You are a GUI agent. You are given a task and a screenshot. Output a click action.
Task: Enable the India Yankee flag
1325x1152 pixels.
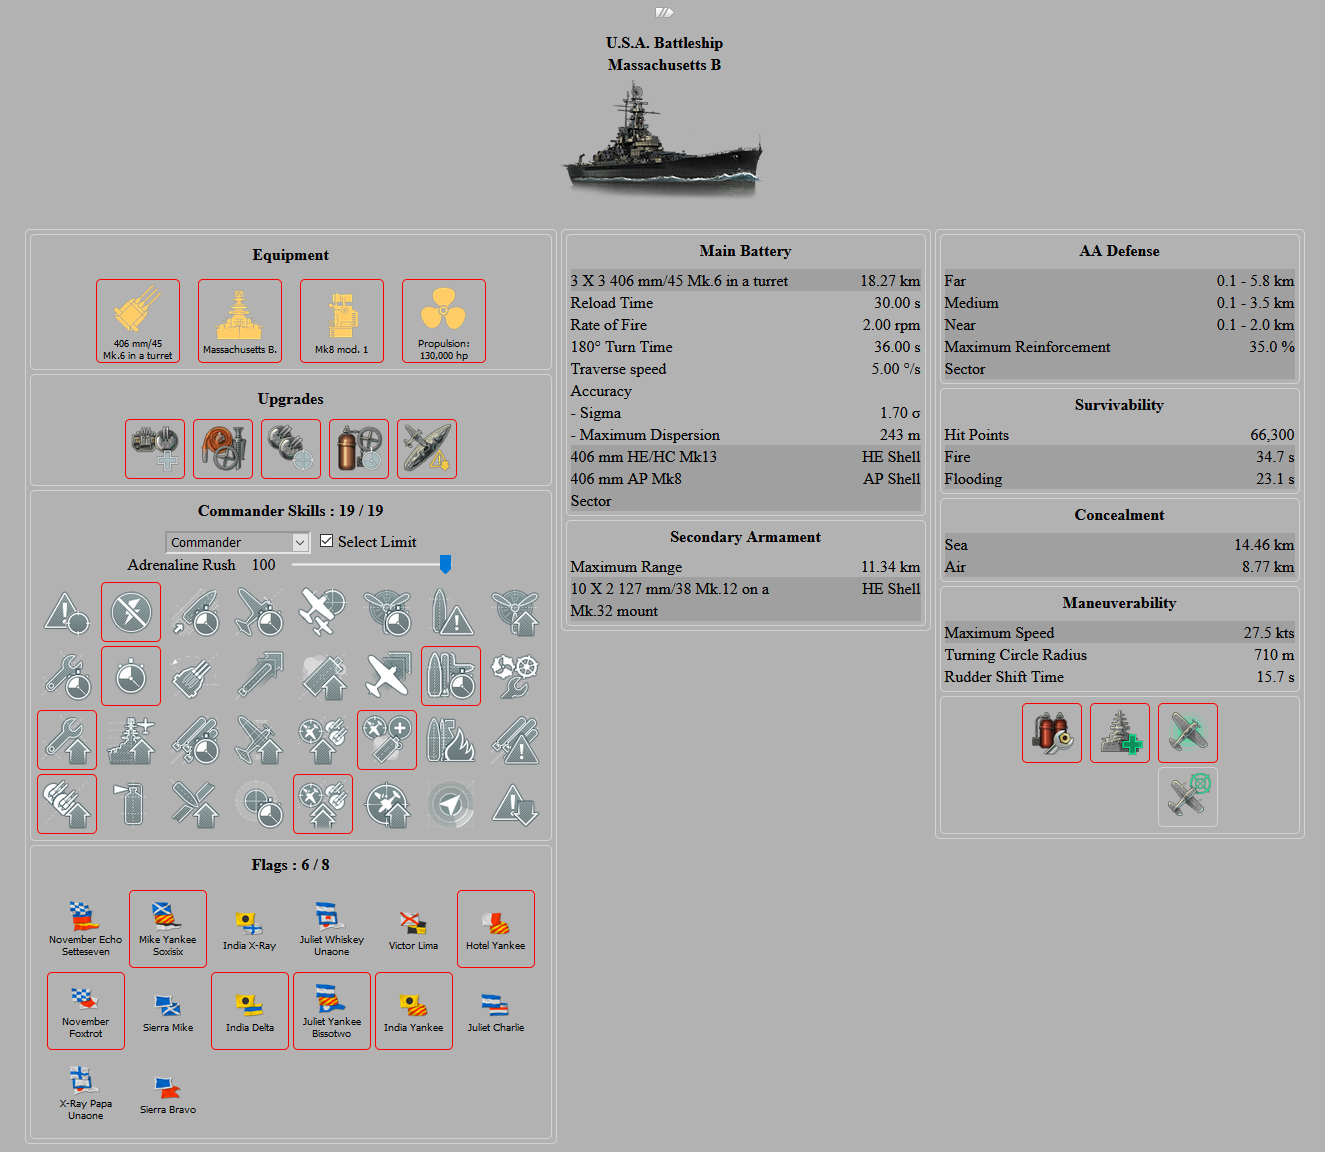point(414,1011)
